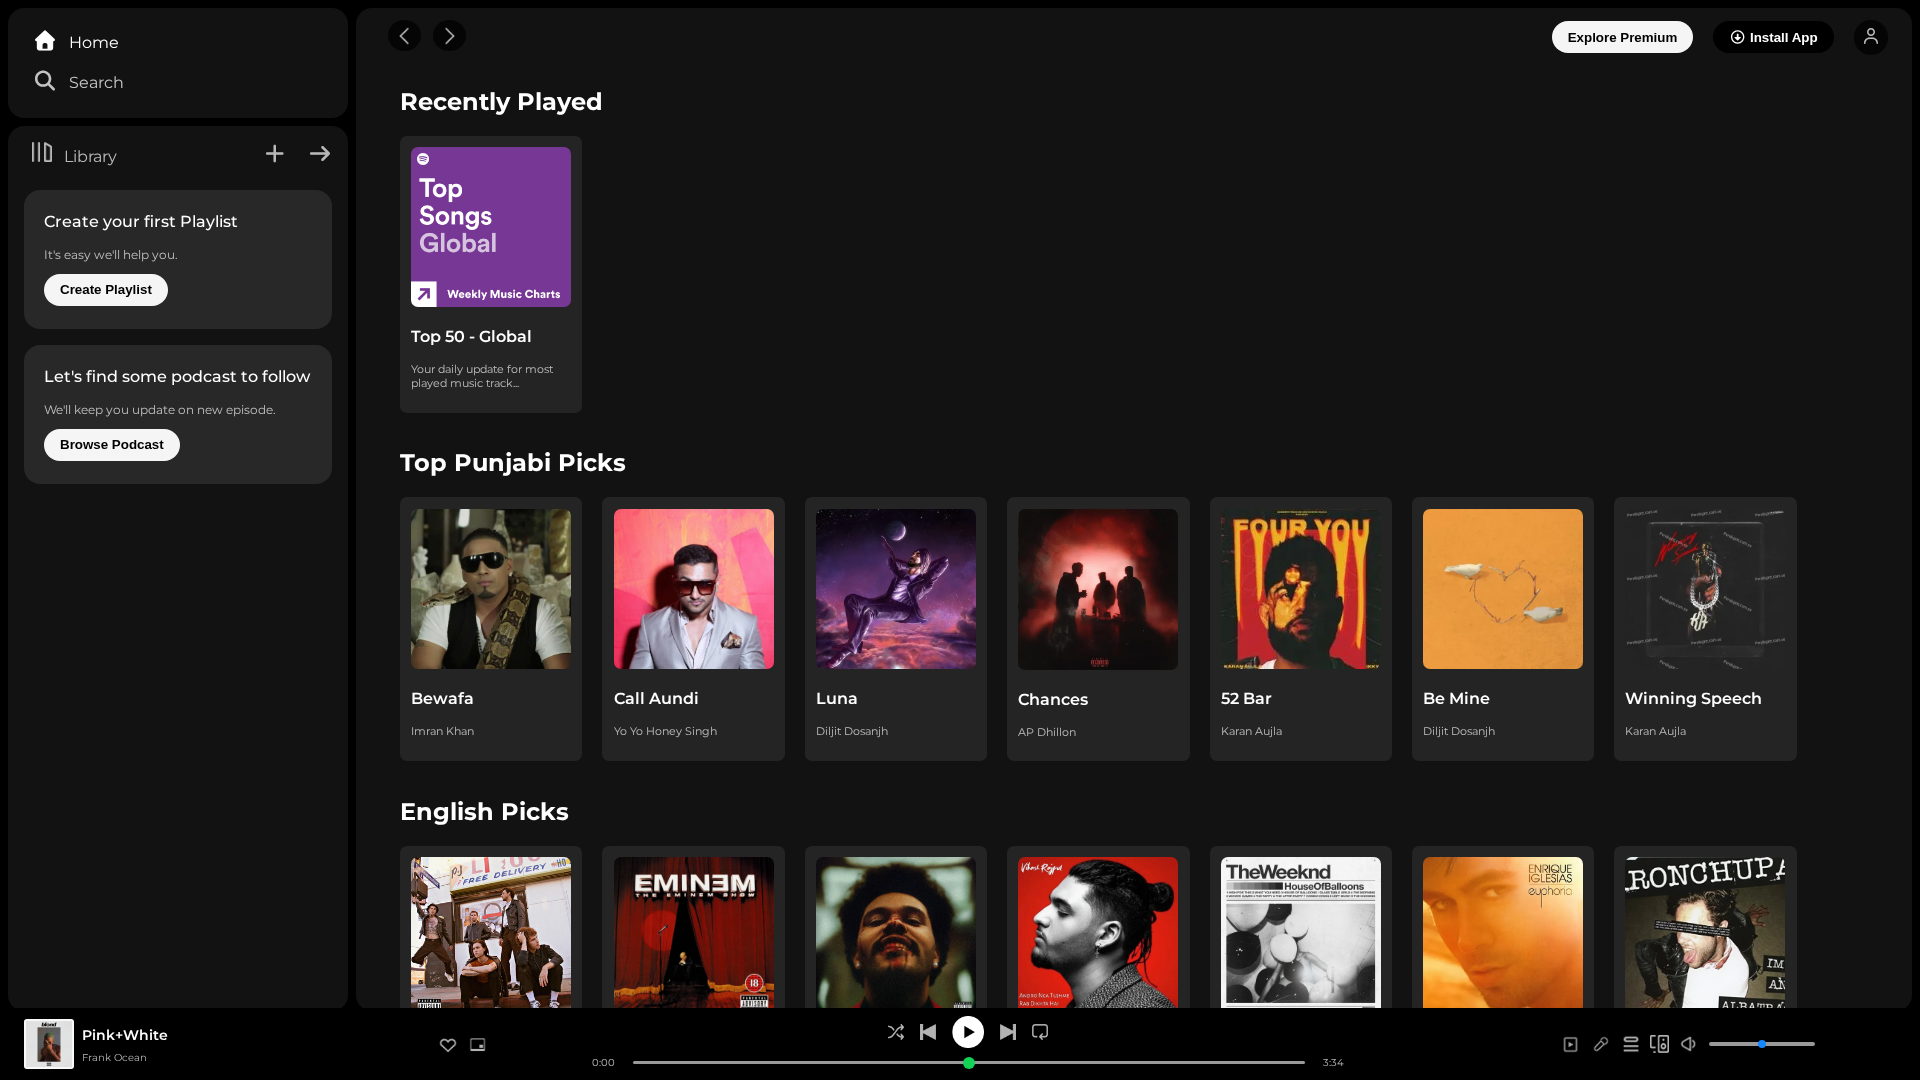Select Call Aundi by Yo Yo Honey Singh
The height and width of the screenshot is (1080, 1920).
pos(693,629)
